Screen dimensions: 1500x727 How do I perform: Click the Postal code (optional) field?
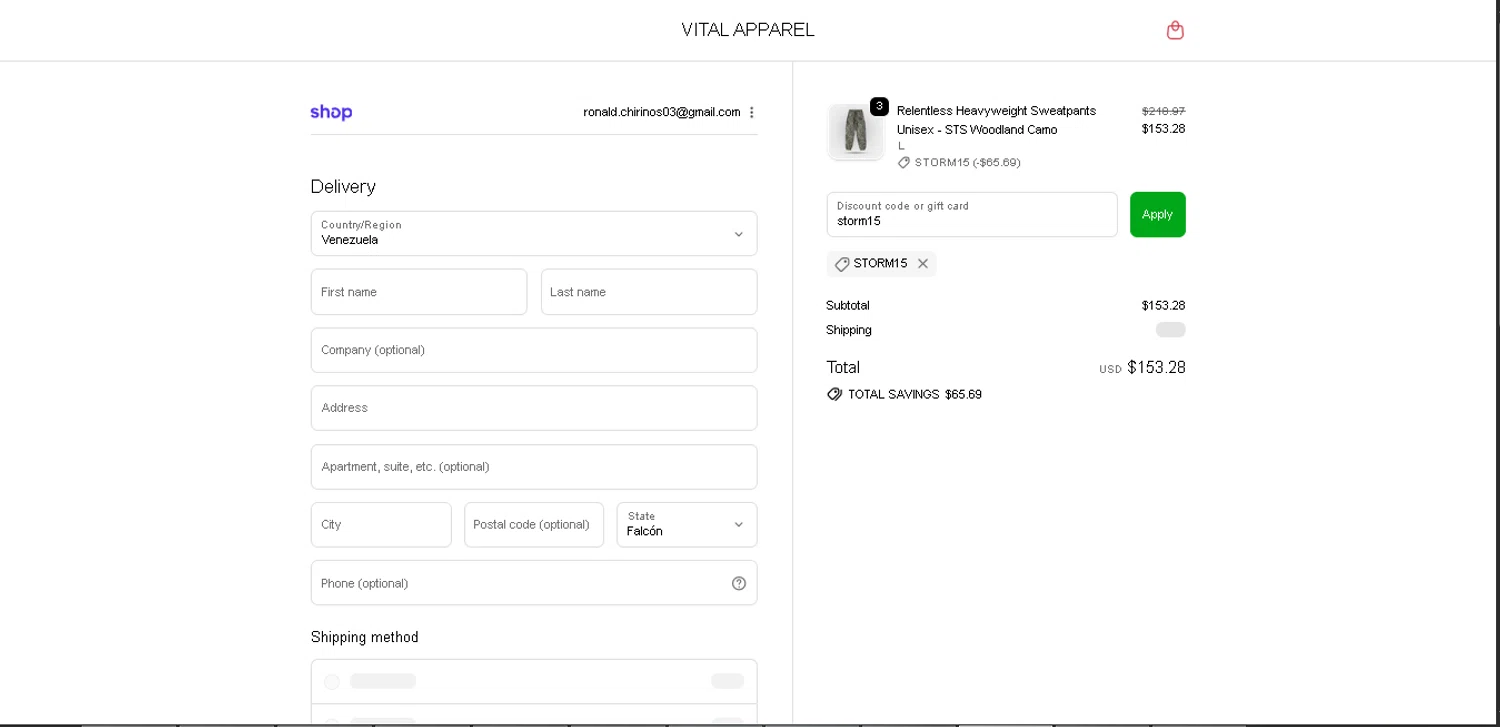[534, 524]
